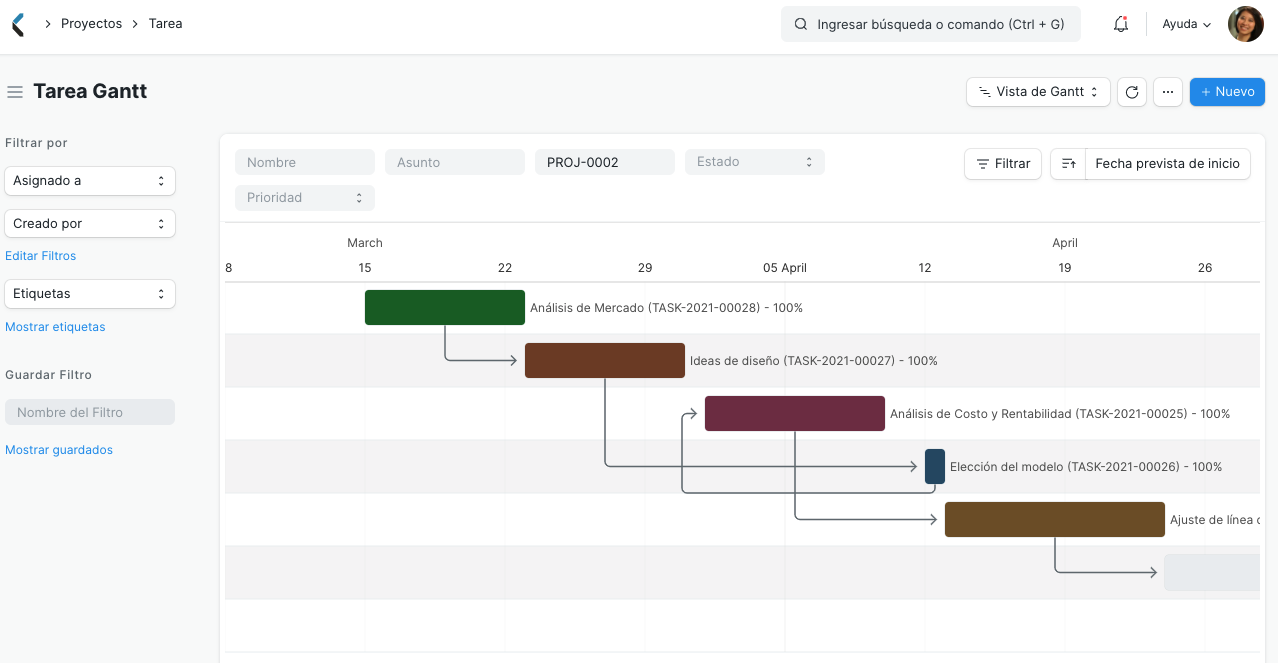Click the app logo home icon

point(17,24)
